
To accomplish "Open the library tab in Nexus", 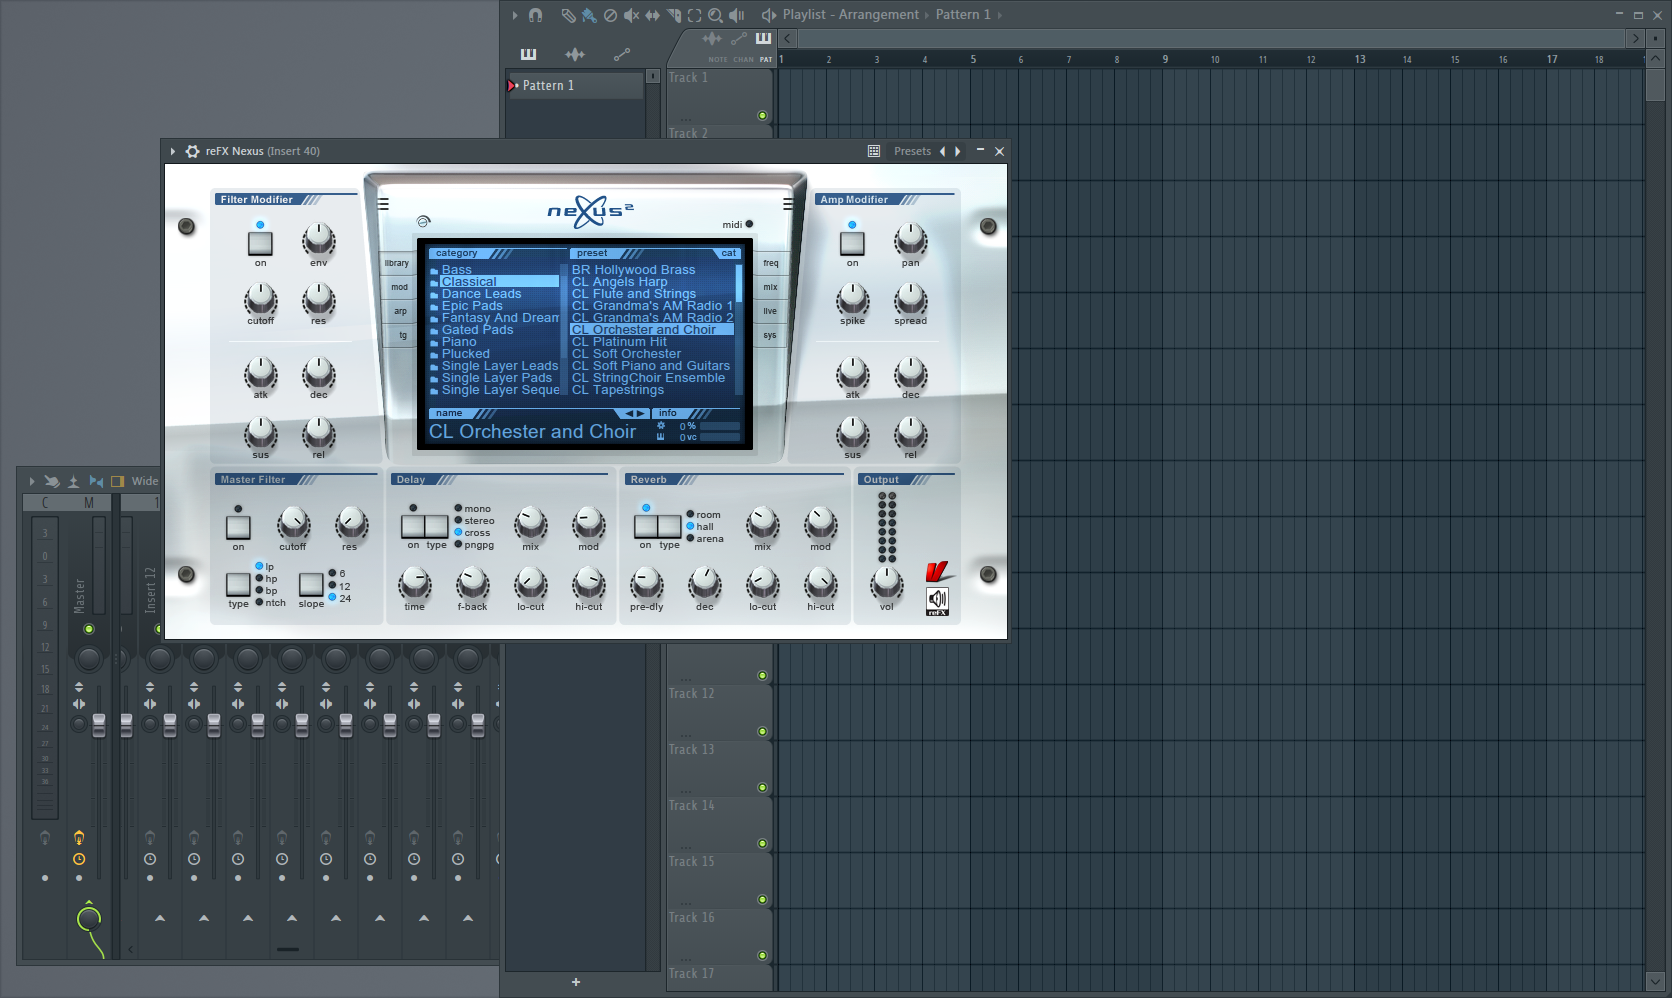I will tap(397, 263).
